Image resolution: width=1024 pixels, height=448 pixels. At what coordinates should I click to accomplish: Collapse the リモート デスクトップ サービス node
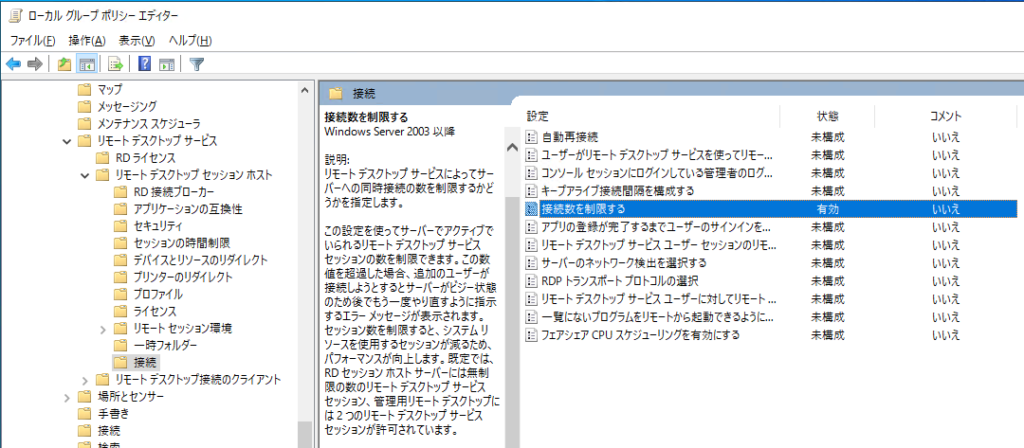[x=67, y=140]
